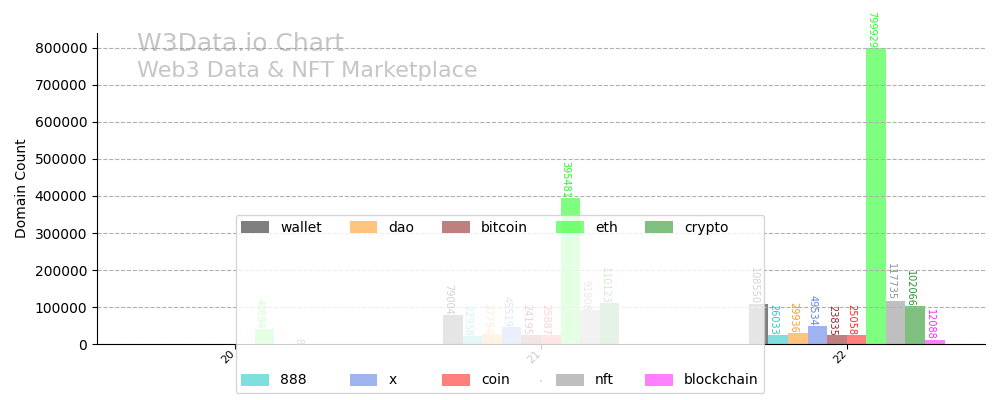Select the magenta blockchain bar labeled 12088

pos(935,342)
